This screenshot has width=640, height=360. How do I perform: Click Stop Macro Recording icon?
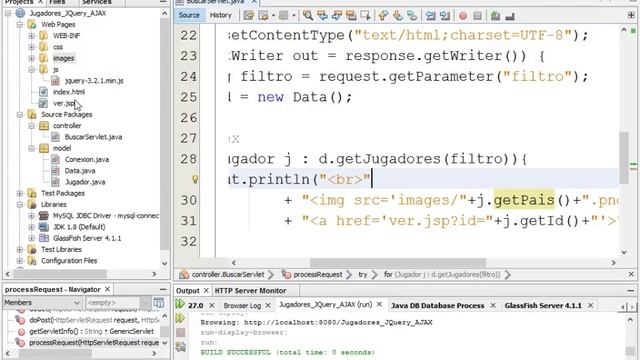click(477, 16)
